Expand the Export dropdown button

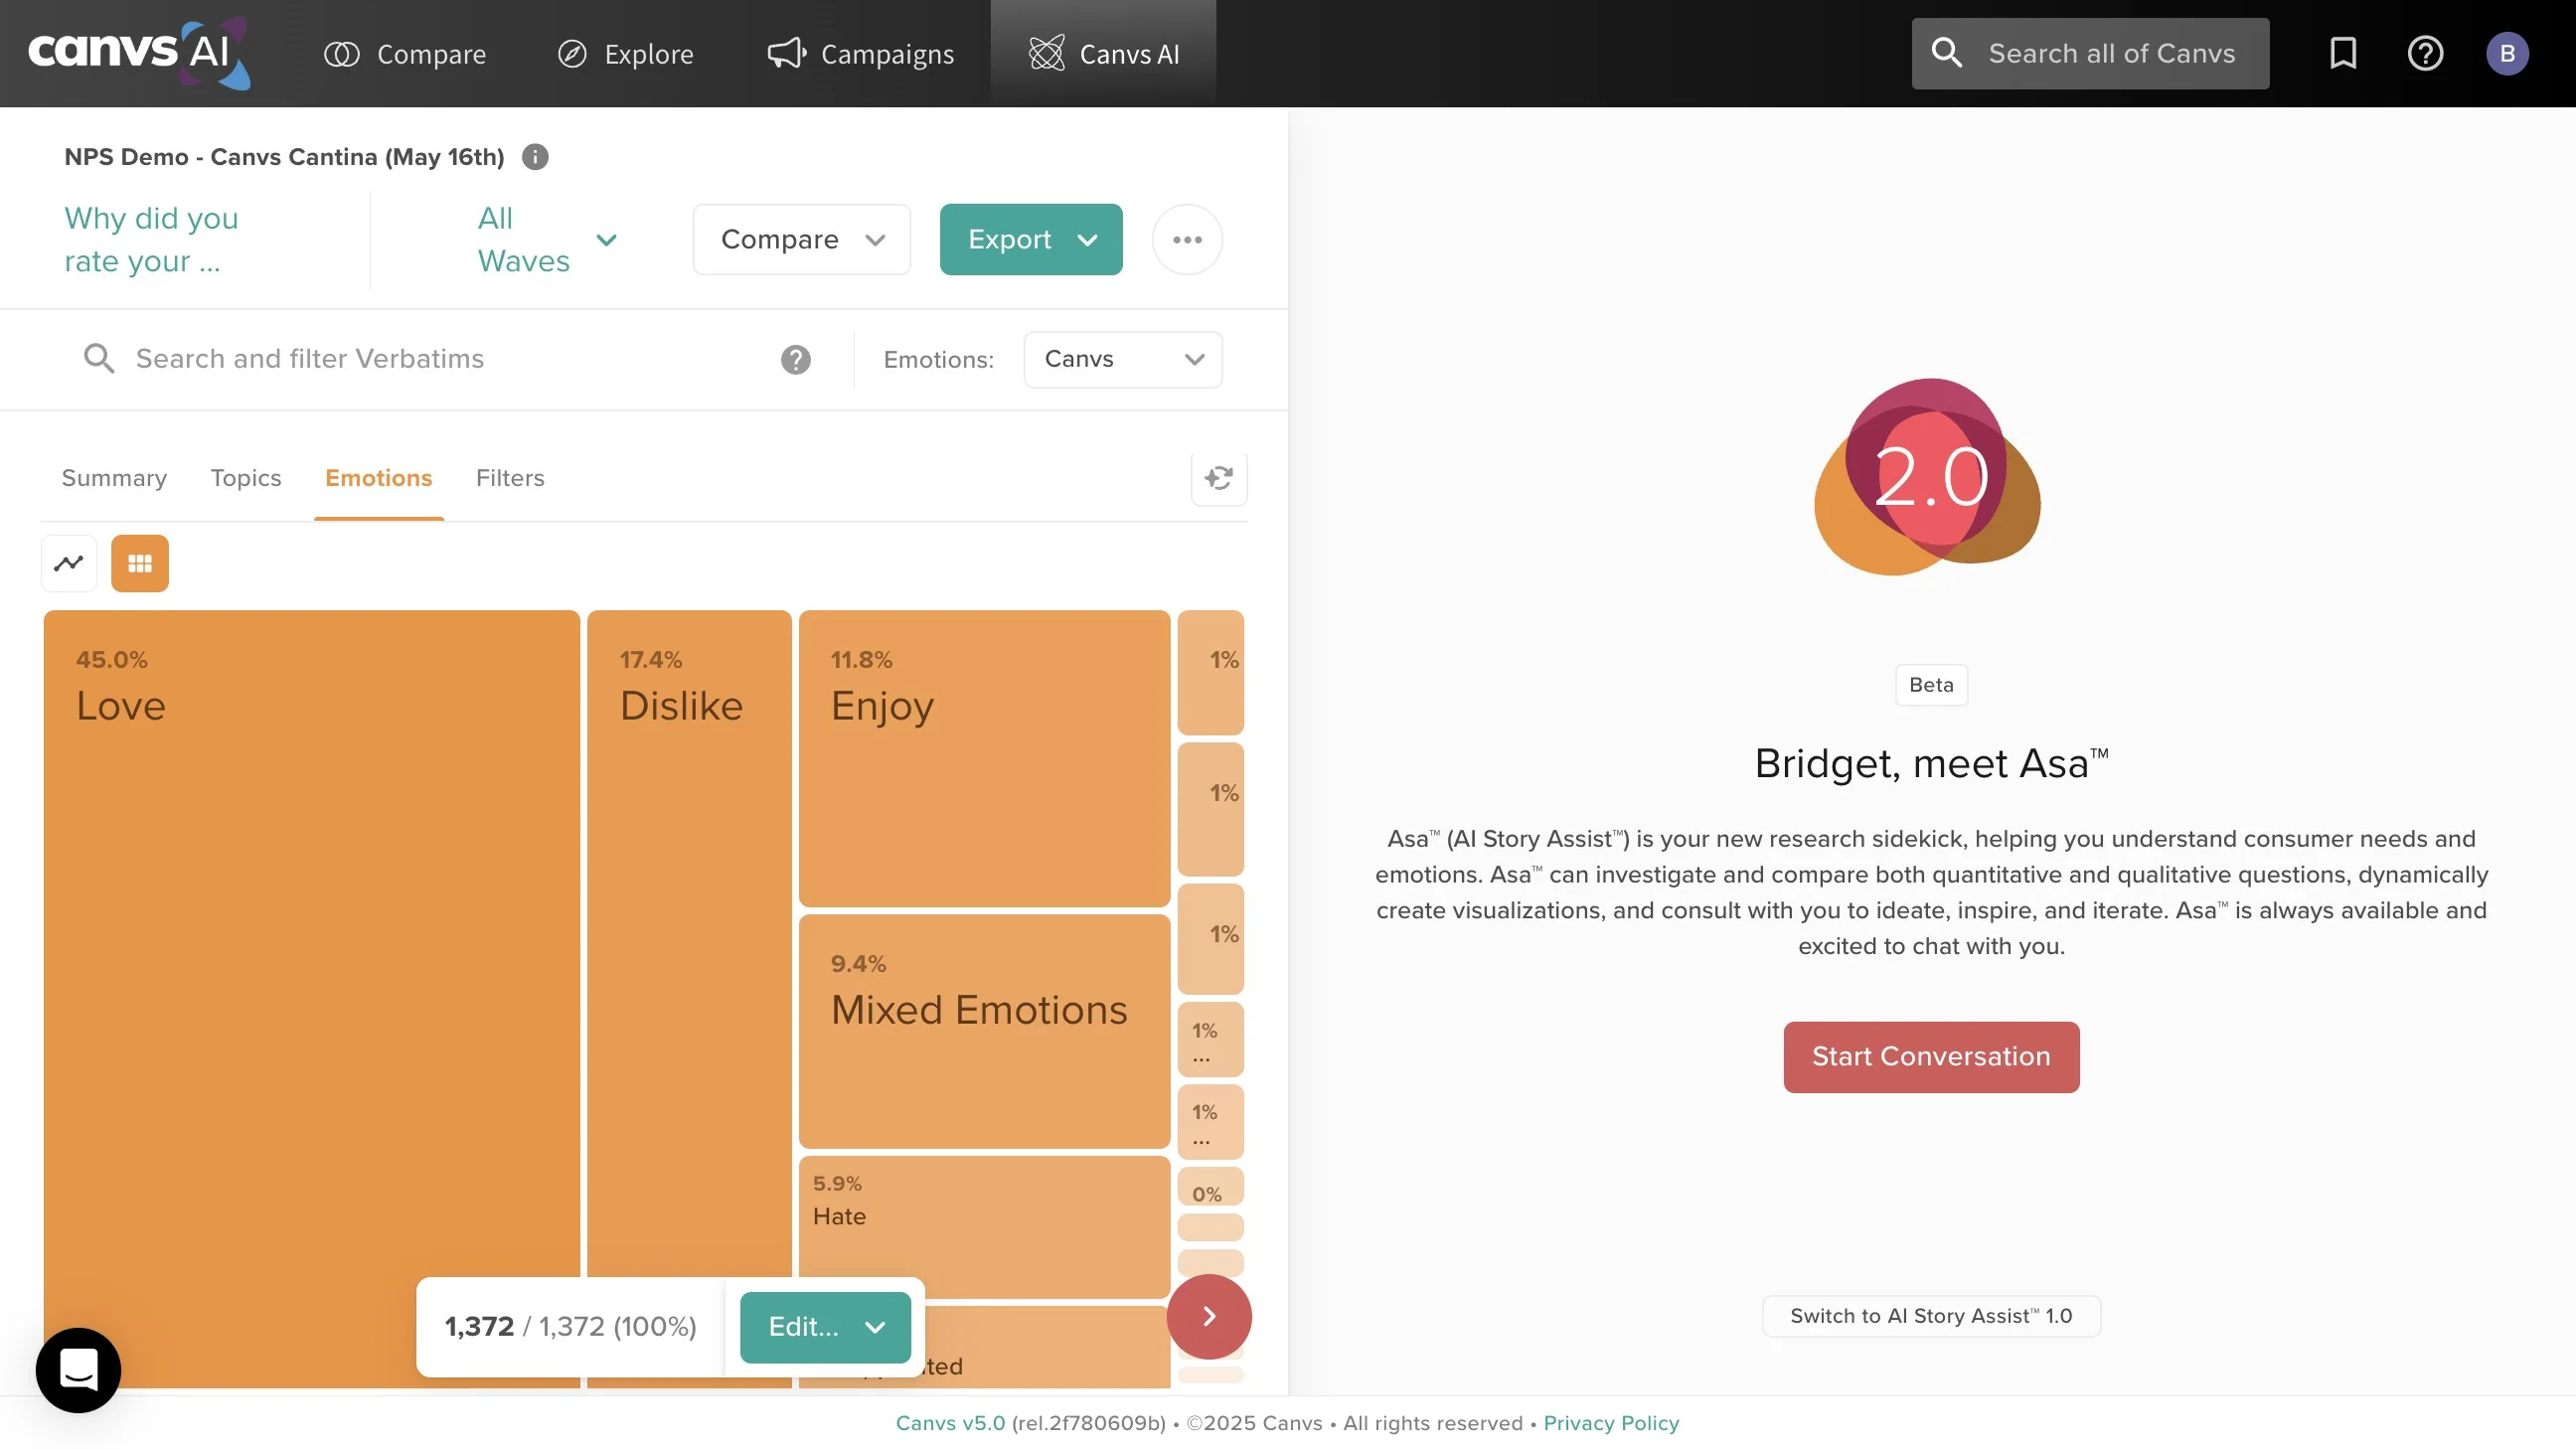point(1030,240)
